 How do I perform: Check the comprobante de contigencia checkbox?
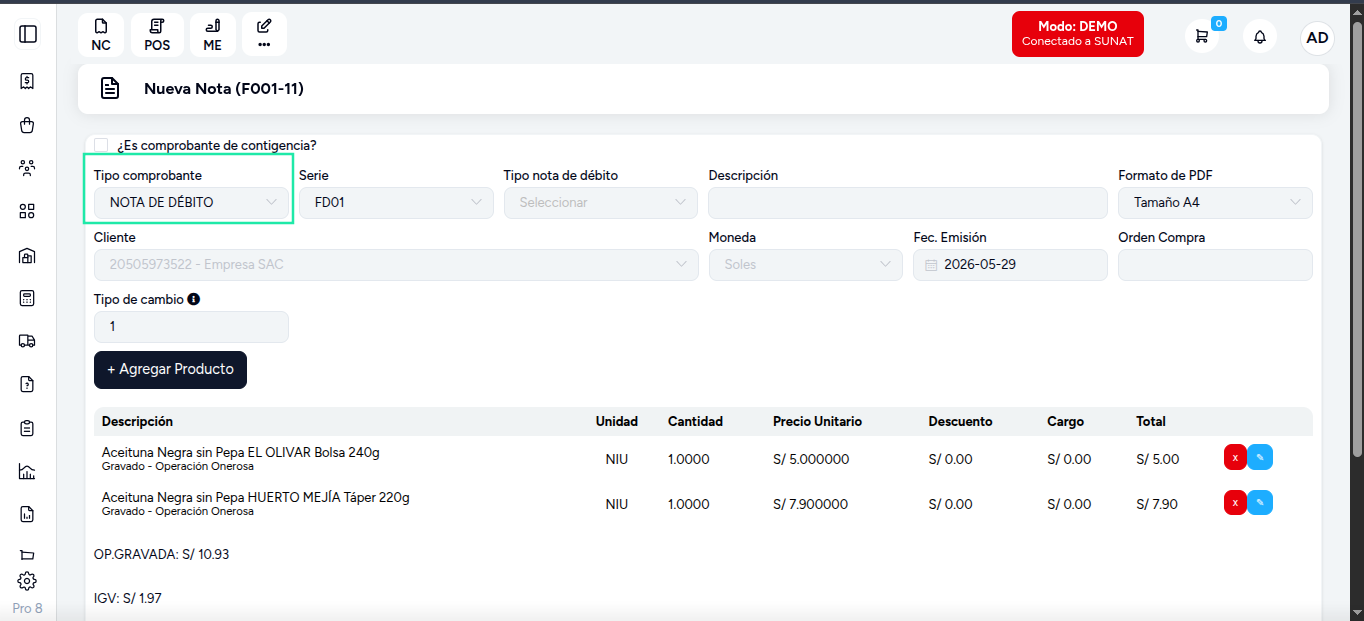coord(101,145)
